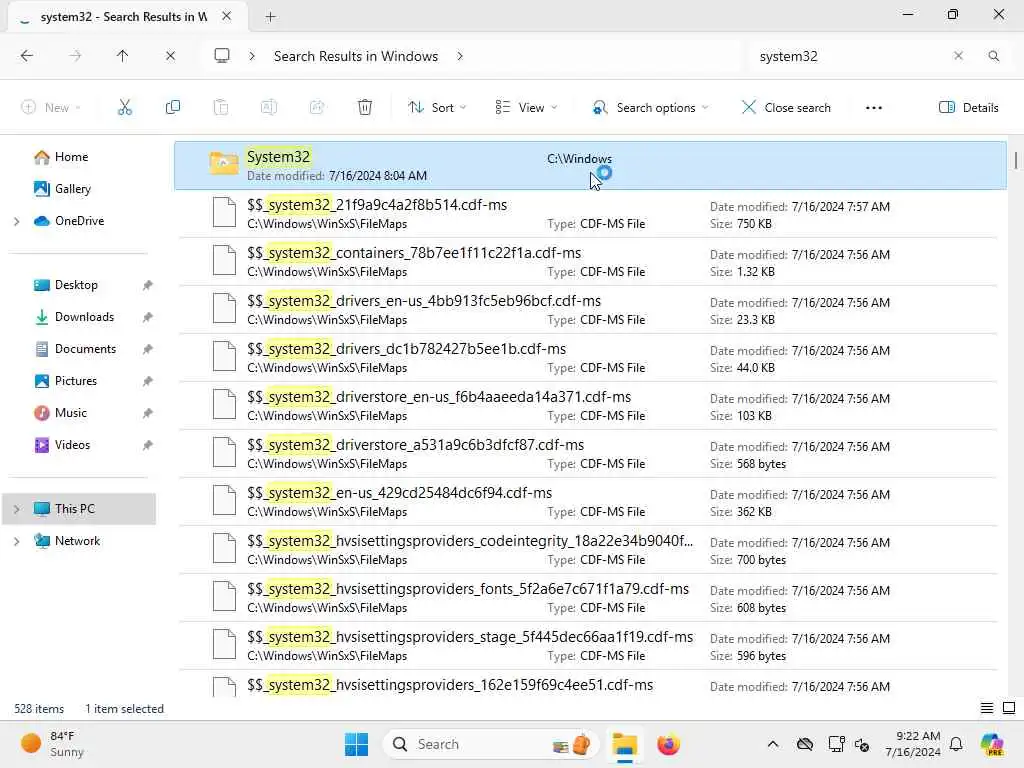
Task: Close the system32 search results tab
Action: pos(227,16)
